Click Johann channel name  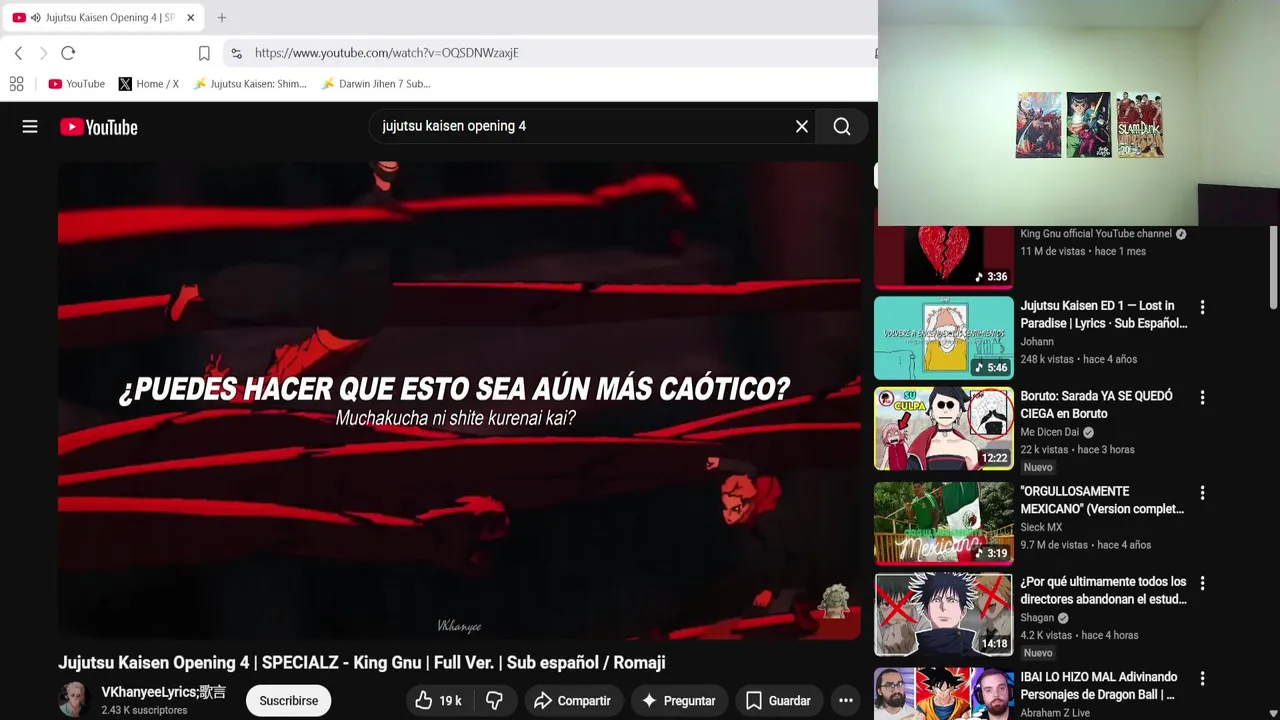pyautogui.click(x=1037, y=342)
